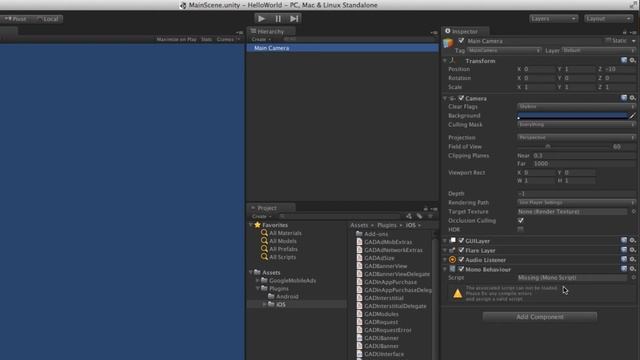Disable the GUILayer component checkbox

click(461, 241)
